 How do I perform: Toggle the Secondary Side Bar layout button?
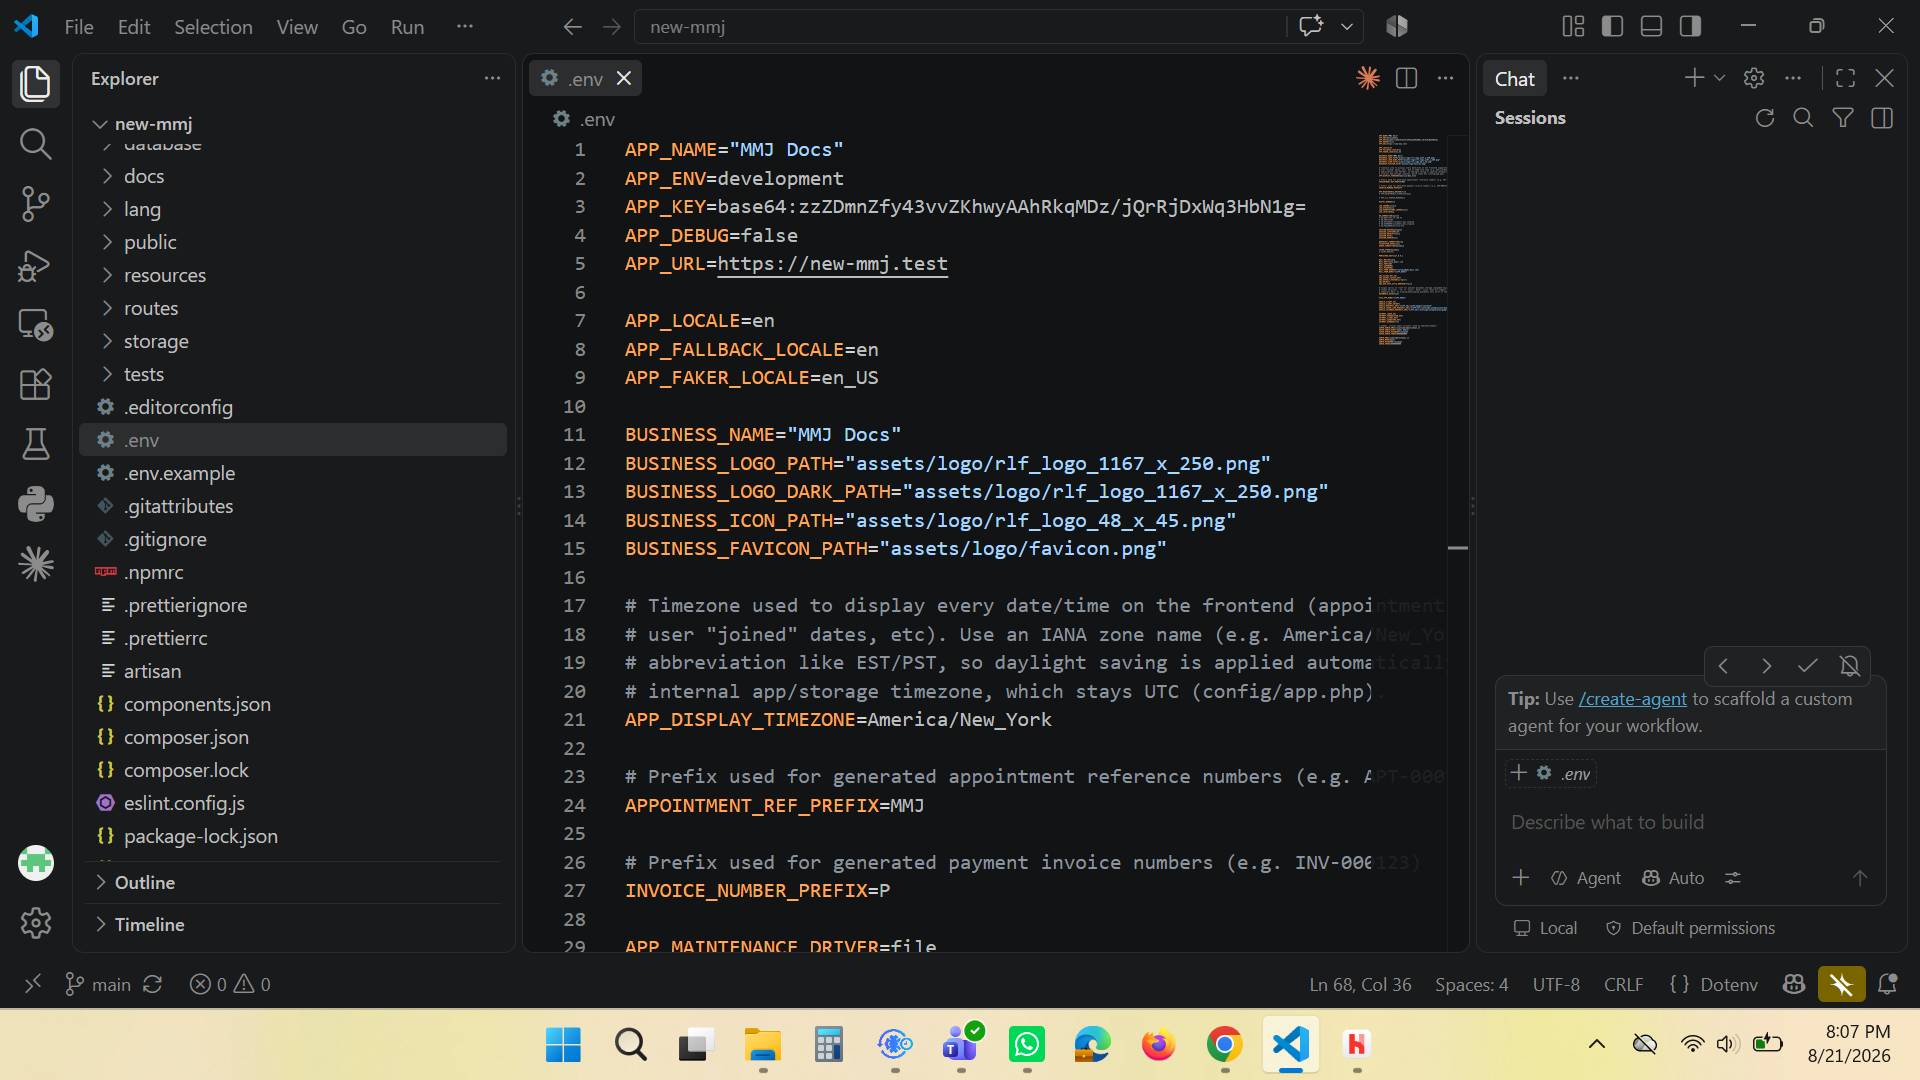tap(1690, 27)
